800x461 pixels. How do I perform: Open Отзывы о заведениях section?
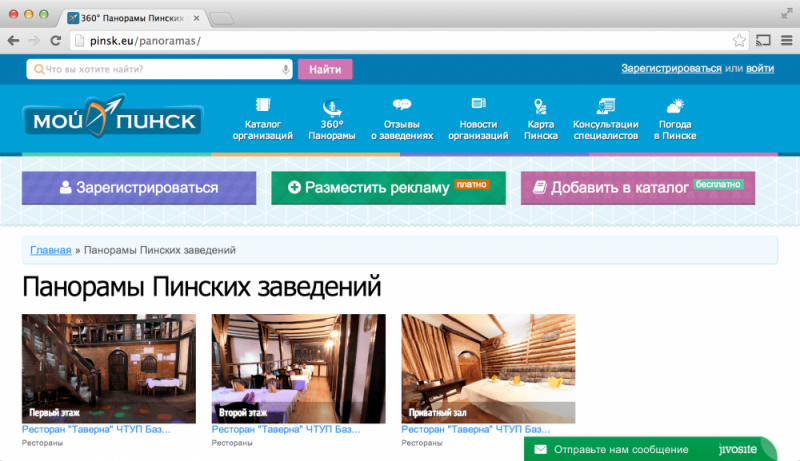point(402,120)
